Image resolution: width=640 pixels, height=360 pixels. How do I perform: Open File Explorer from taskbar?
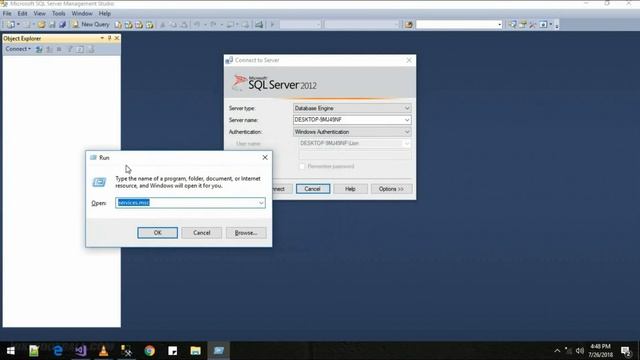point(196,351)
